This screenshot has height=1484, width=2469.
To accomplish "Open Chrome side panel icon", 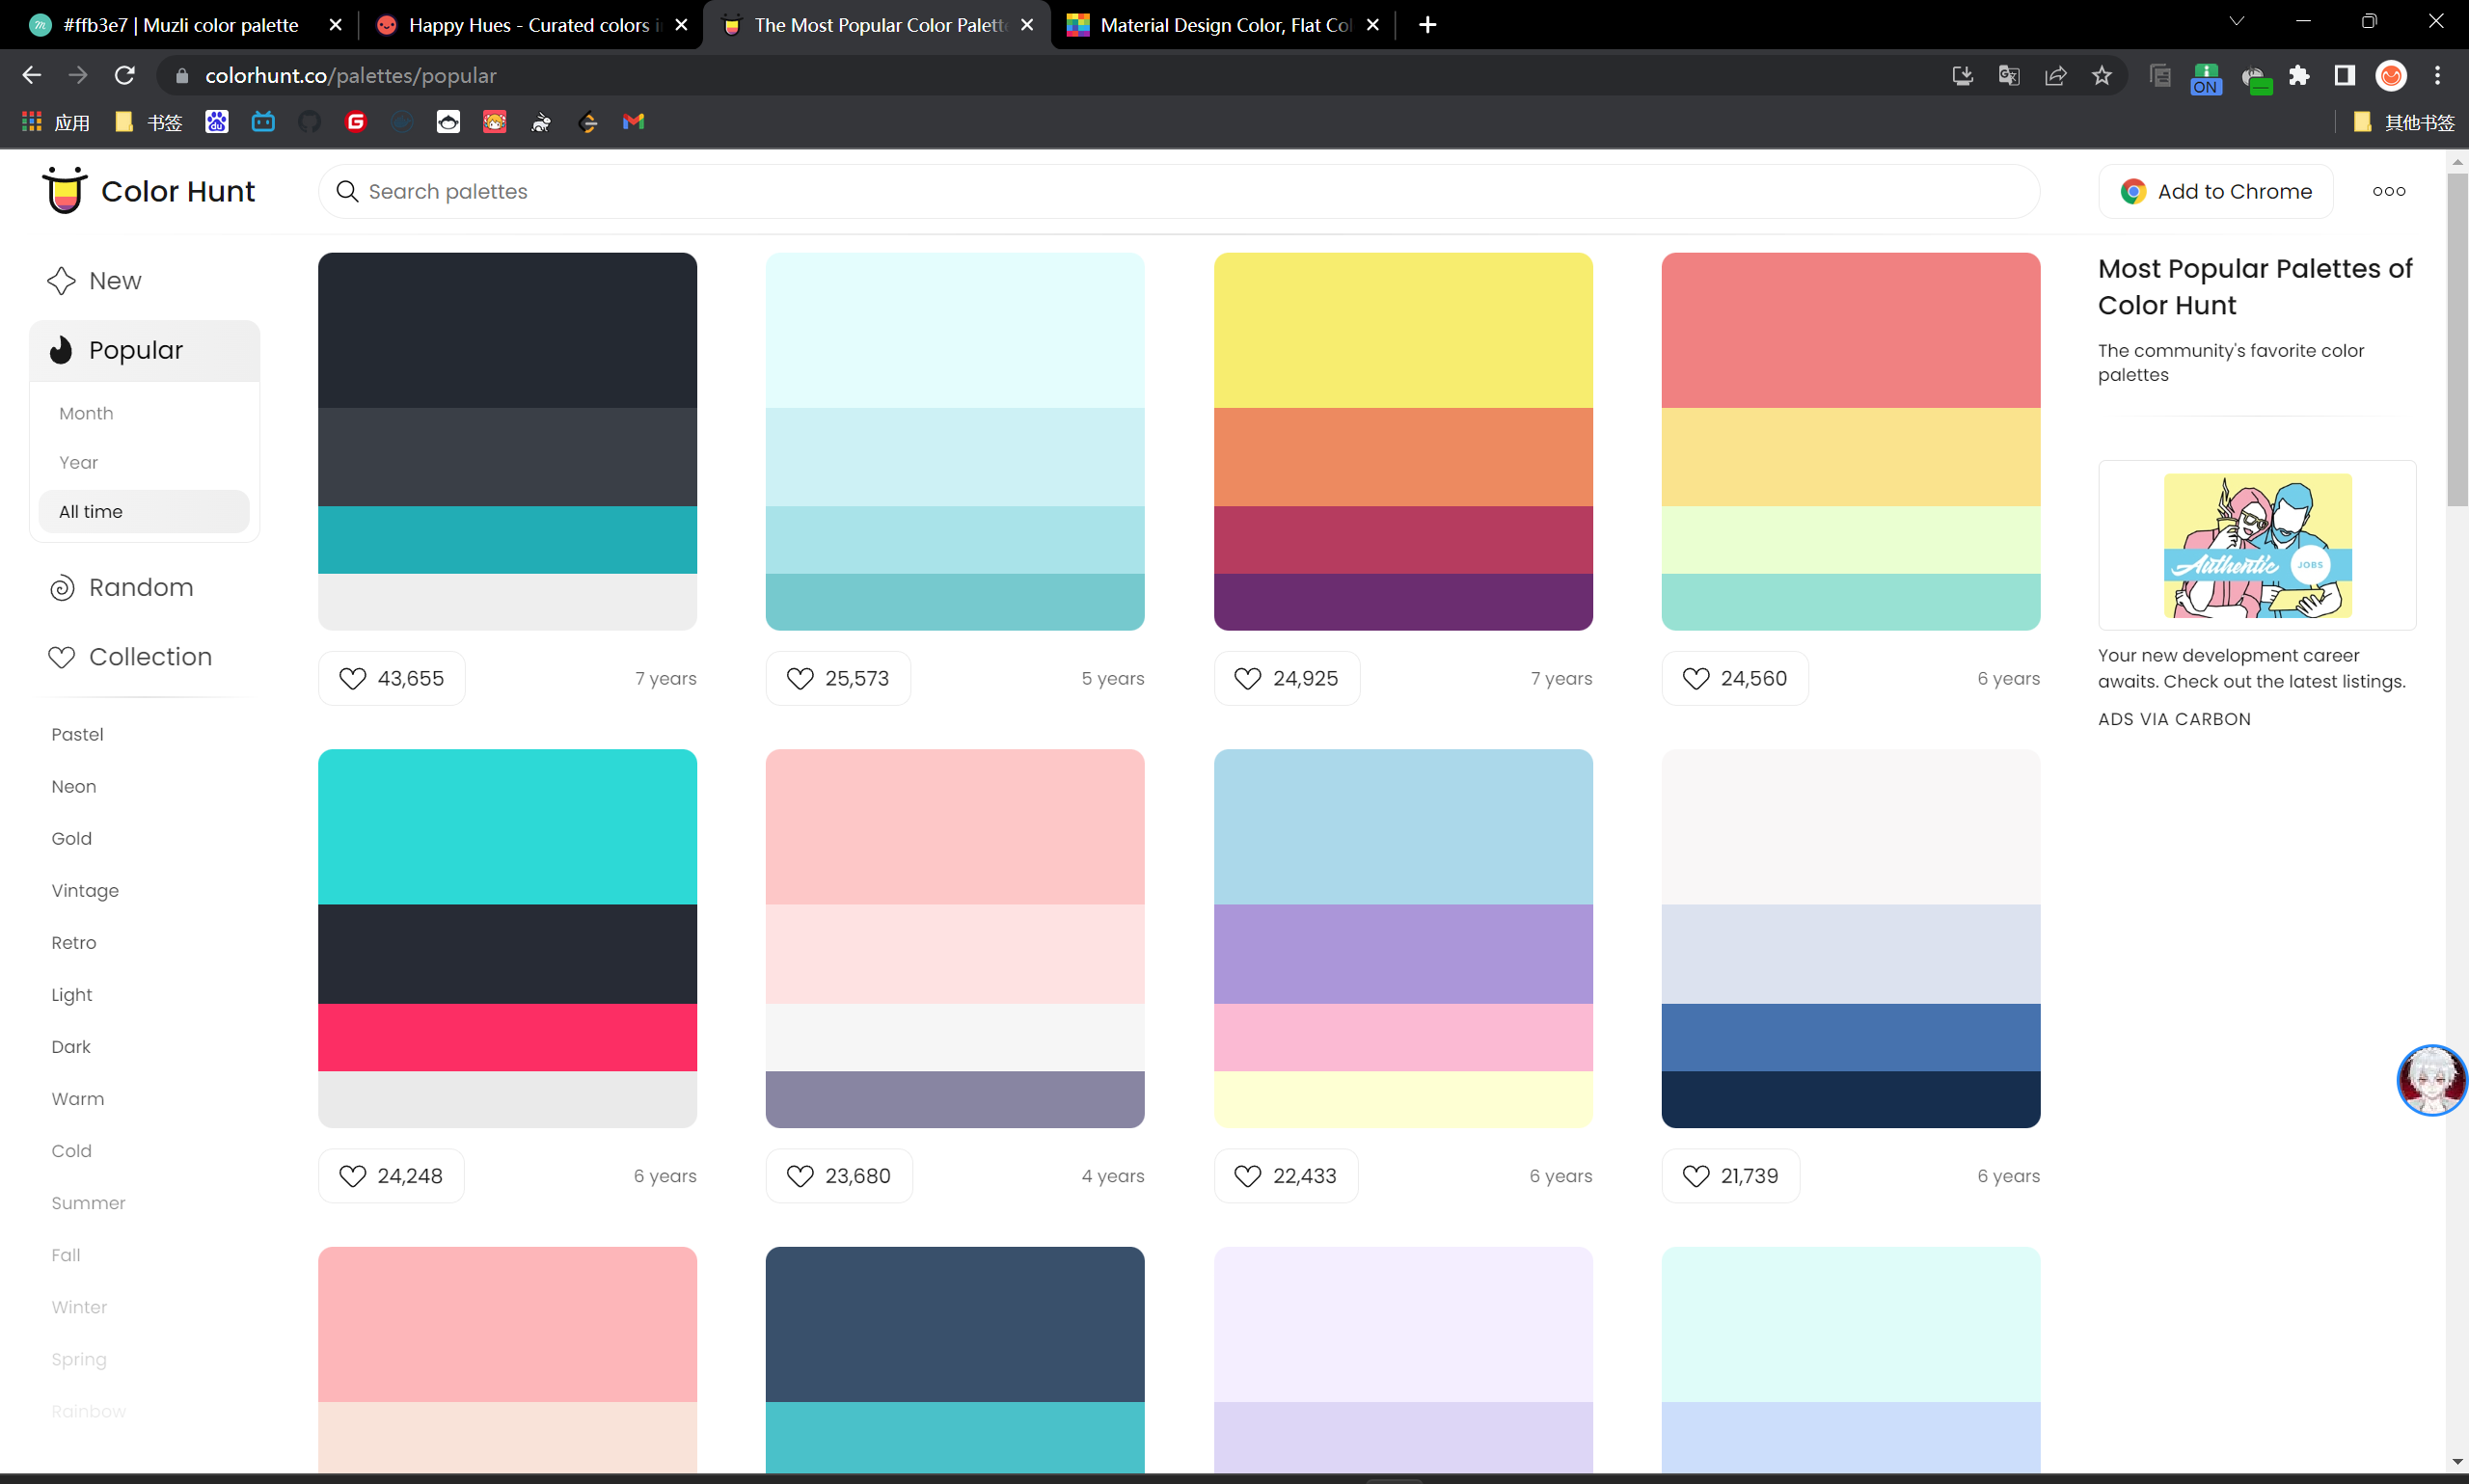I will (2343, 76).
